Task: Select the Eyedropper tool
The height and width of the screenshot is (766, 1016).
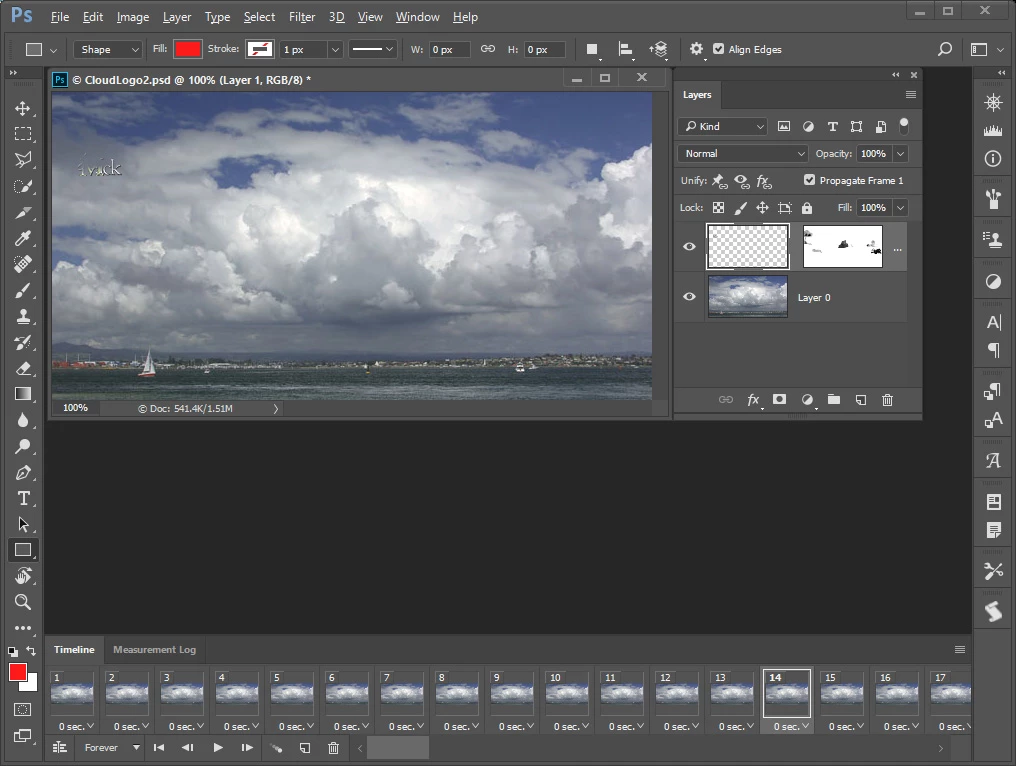Action: 23,238
